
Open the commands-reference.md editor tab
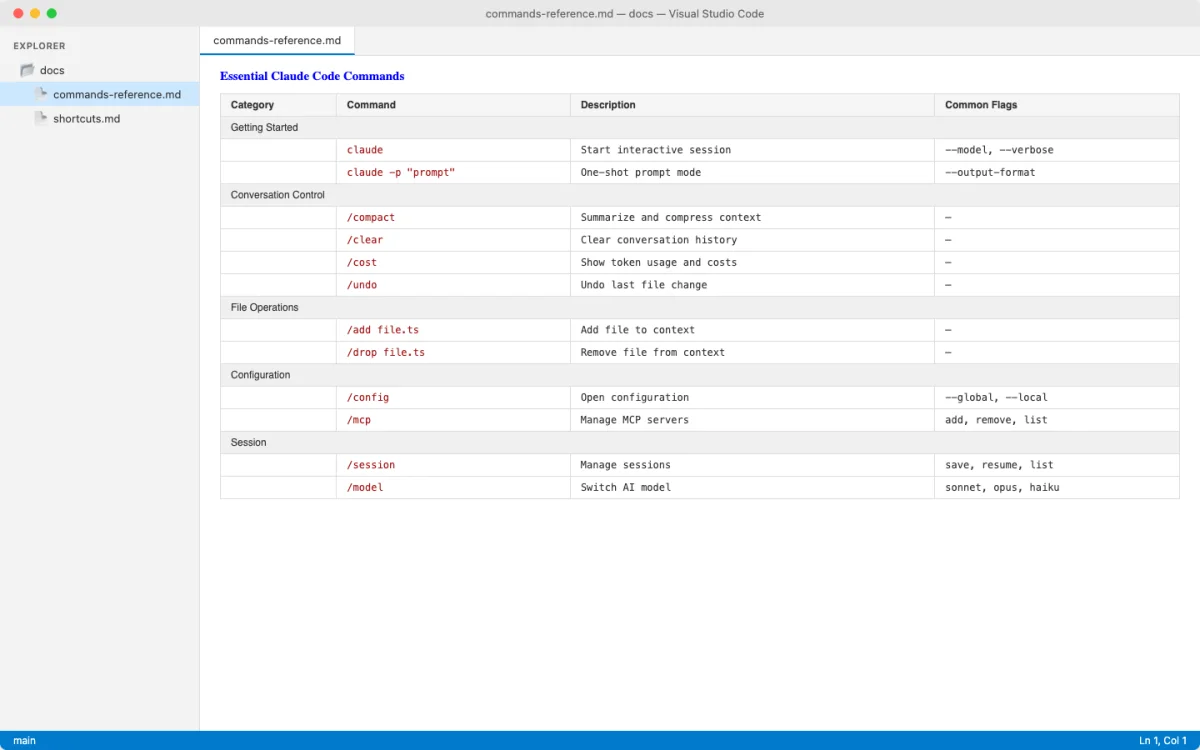pyautogui.click(x=277, y=41)
